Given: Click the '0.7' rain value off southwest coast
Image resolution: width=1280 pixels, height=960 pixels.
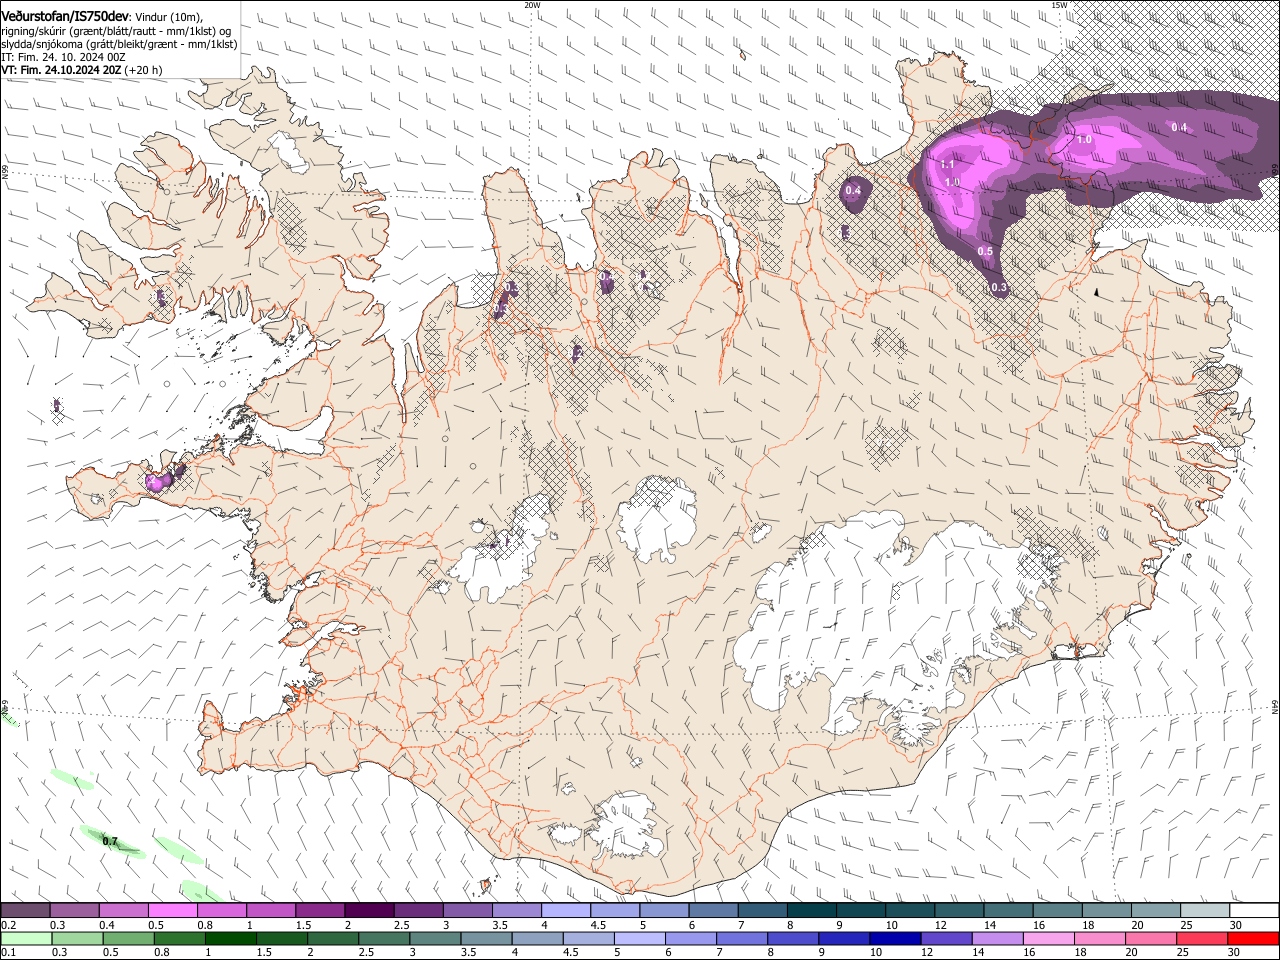Looking at the screenshot, I should (110, 842).
